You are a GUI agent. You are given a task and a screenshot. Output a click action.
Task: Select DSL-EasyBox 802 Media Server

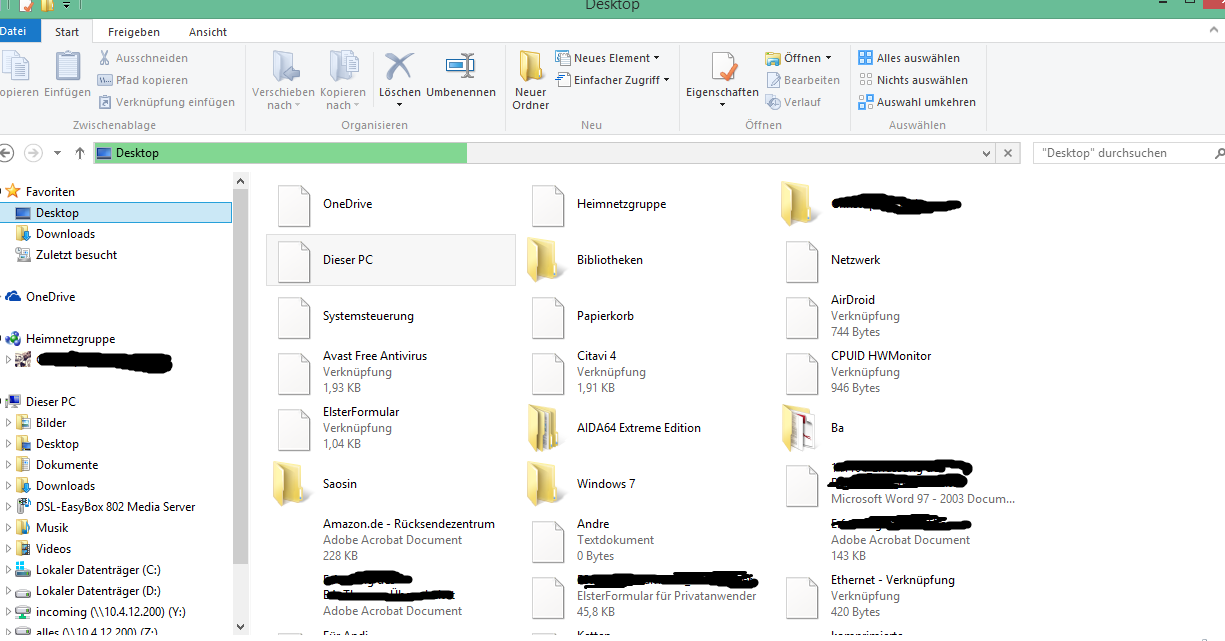[x=115, y=507]
